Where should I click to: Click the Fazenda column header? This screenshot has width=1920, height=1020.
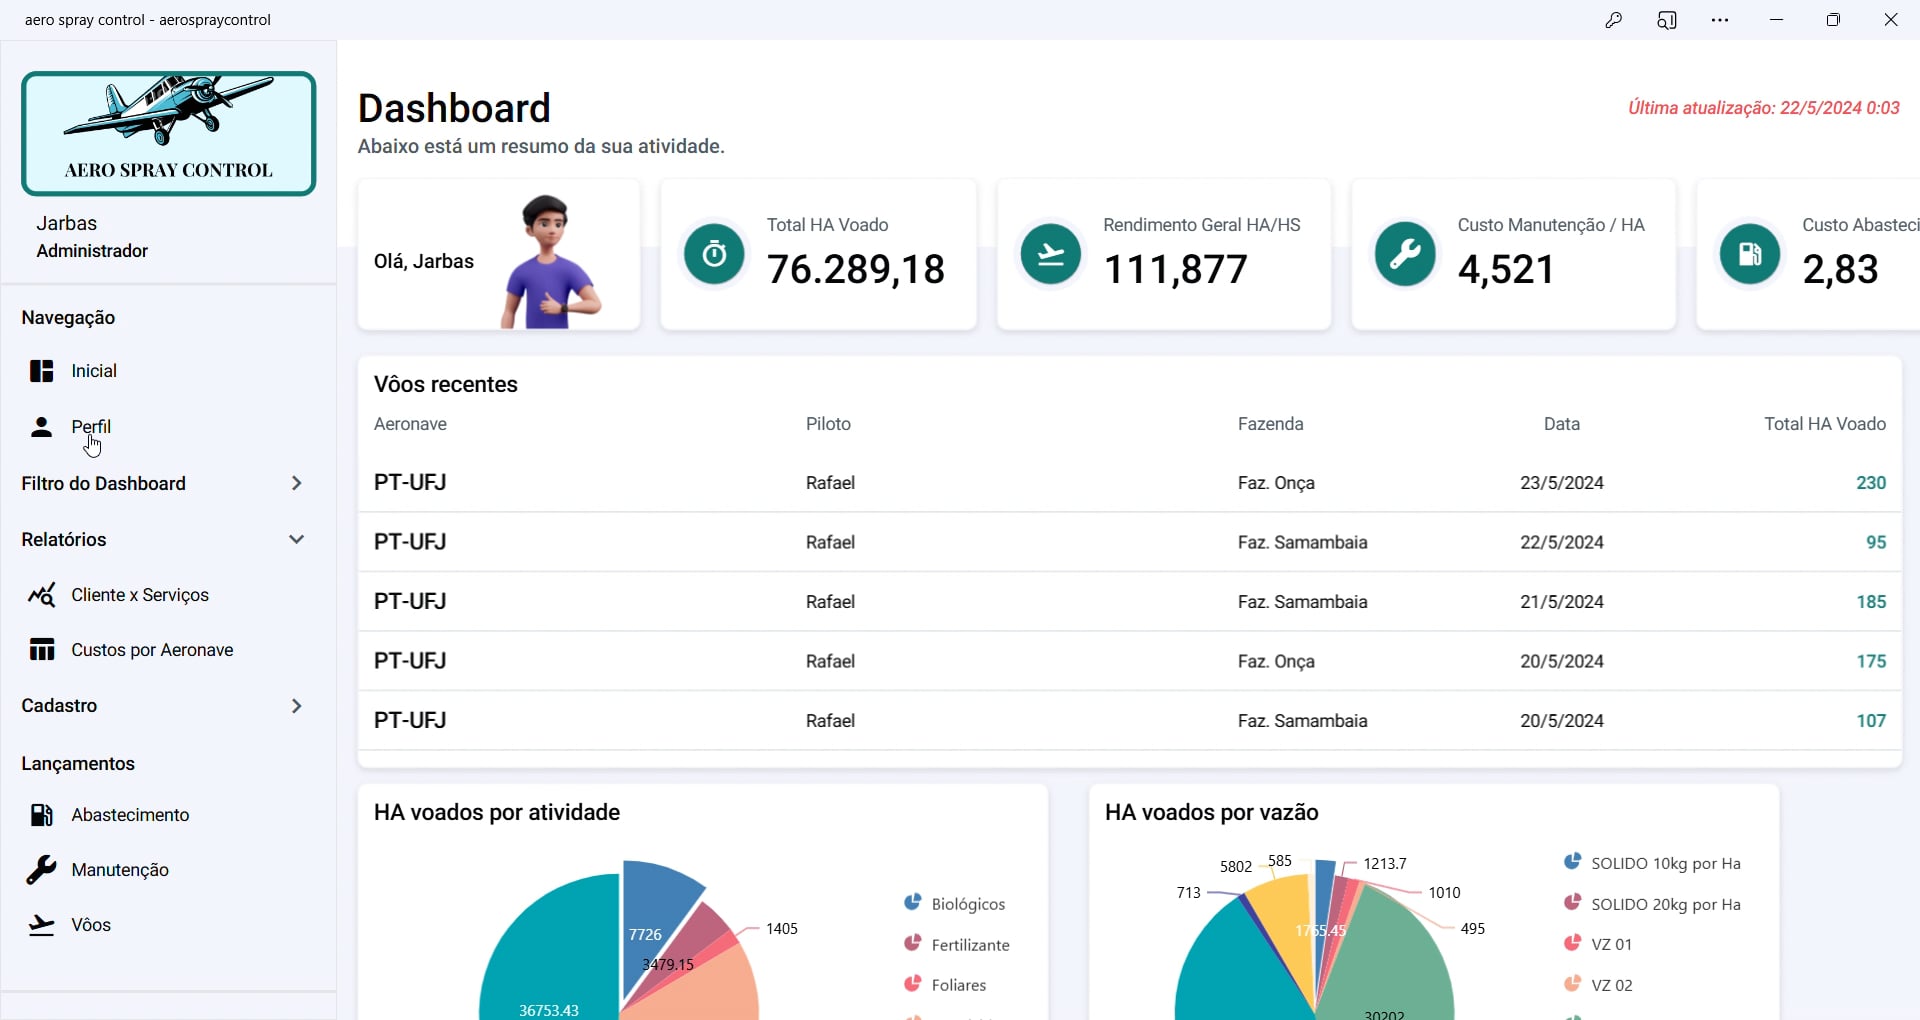pyautogui.click(x=1270, y=424)
